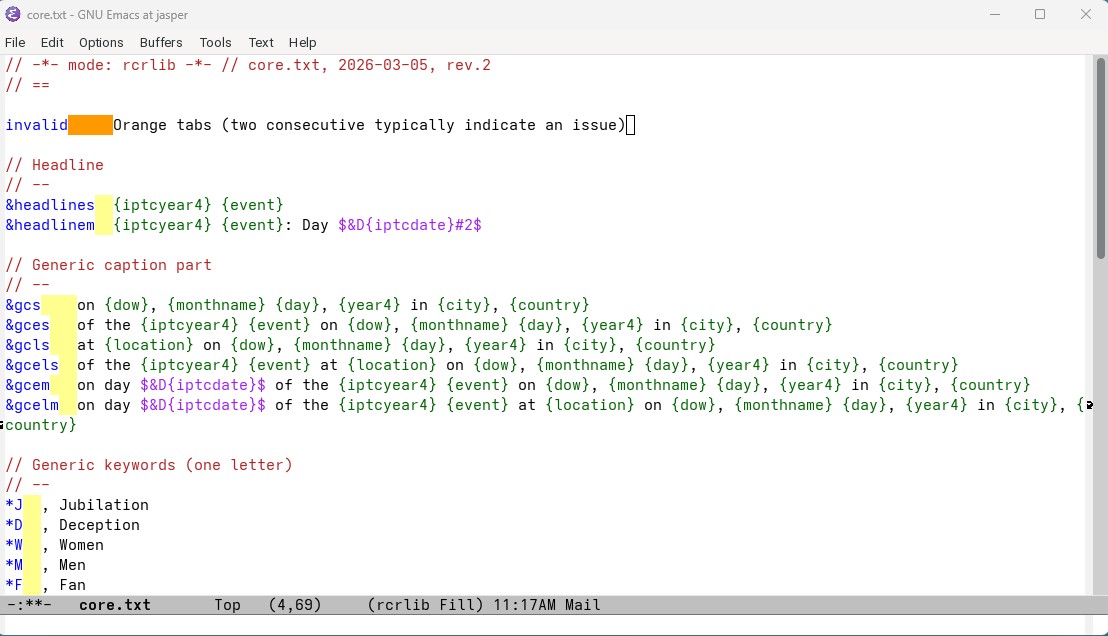Open the Help menu
The width and height of the screenshot is (1108, 636).
point(302,42)
